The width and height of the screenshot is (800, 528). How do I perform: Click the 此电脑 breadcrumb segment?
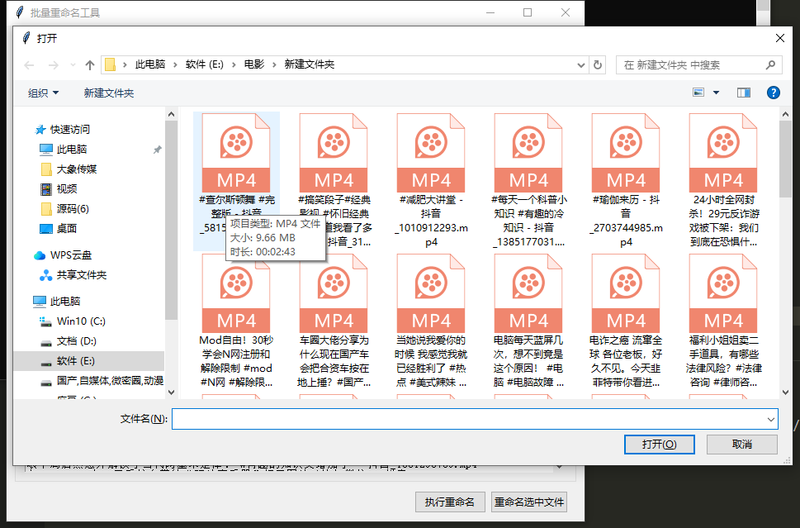[x=150, y=65]
